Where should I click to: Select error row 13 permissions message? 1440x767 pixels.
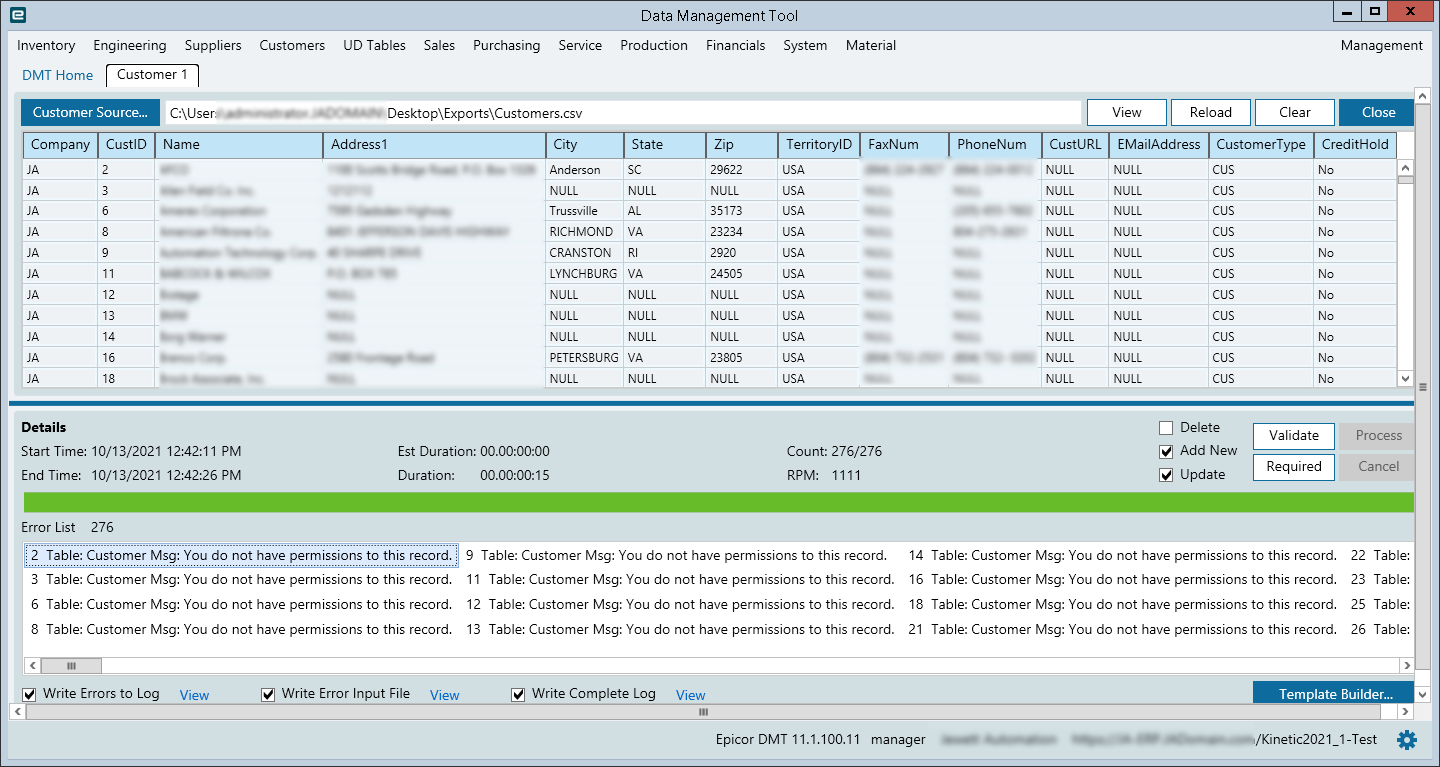click(x=680, y=629)
